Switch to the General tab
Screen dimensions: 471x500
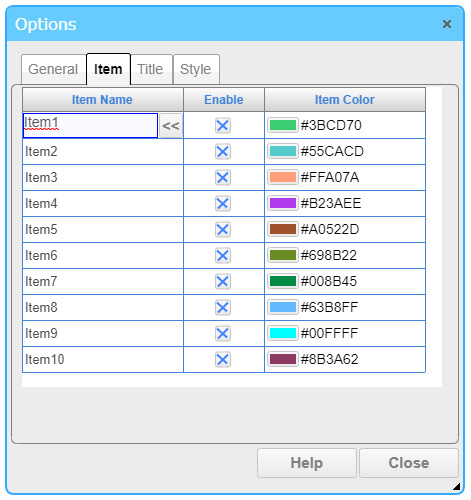(53, 69)
